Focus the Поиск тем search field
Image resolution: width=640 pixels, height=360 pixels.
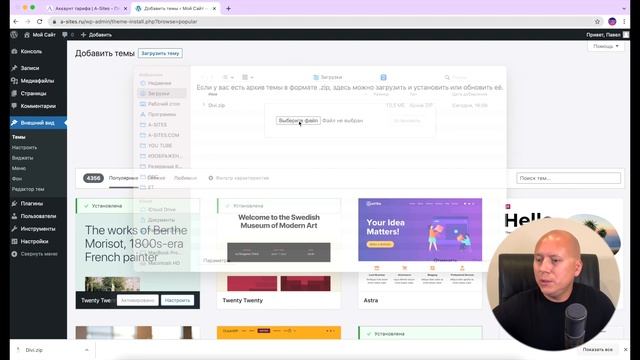[x=568, y=178]
